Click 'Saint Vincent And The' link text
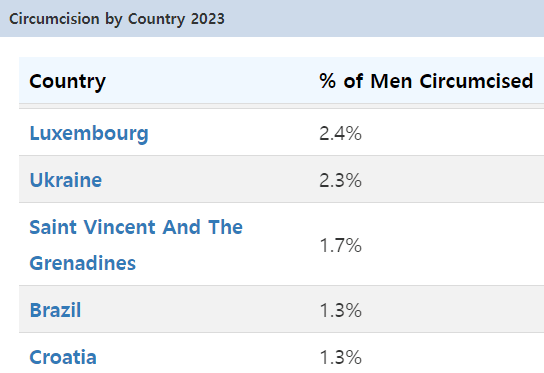Screen dimensions: 544x373 pyautogui.click(x=136, y=227)
